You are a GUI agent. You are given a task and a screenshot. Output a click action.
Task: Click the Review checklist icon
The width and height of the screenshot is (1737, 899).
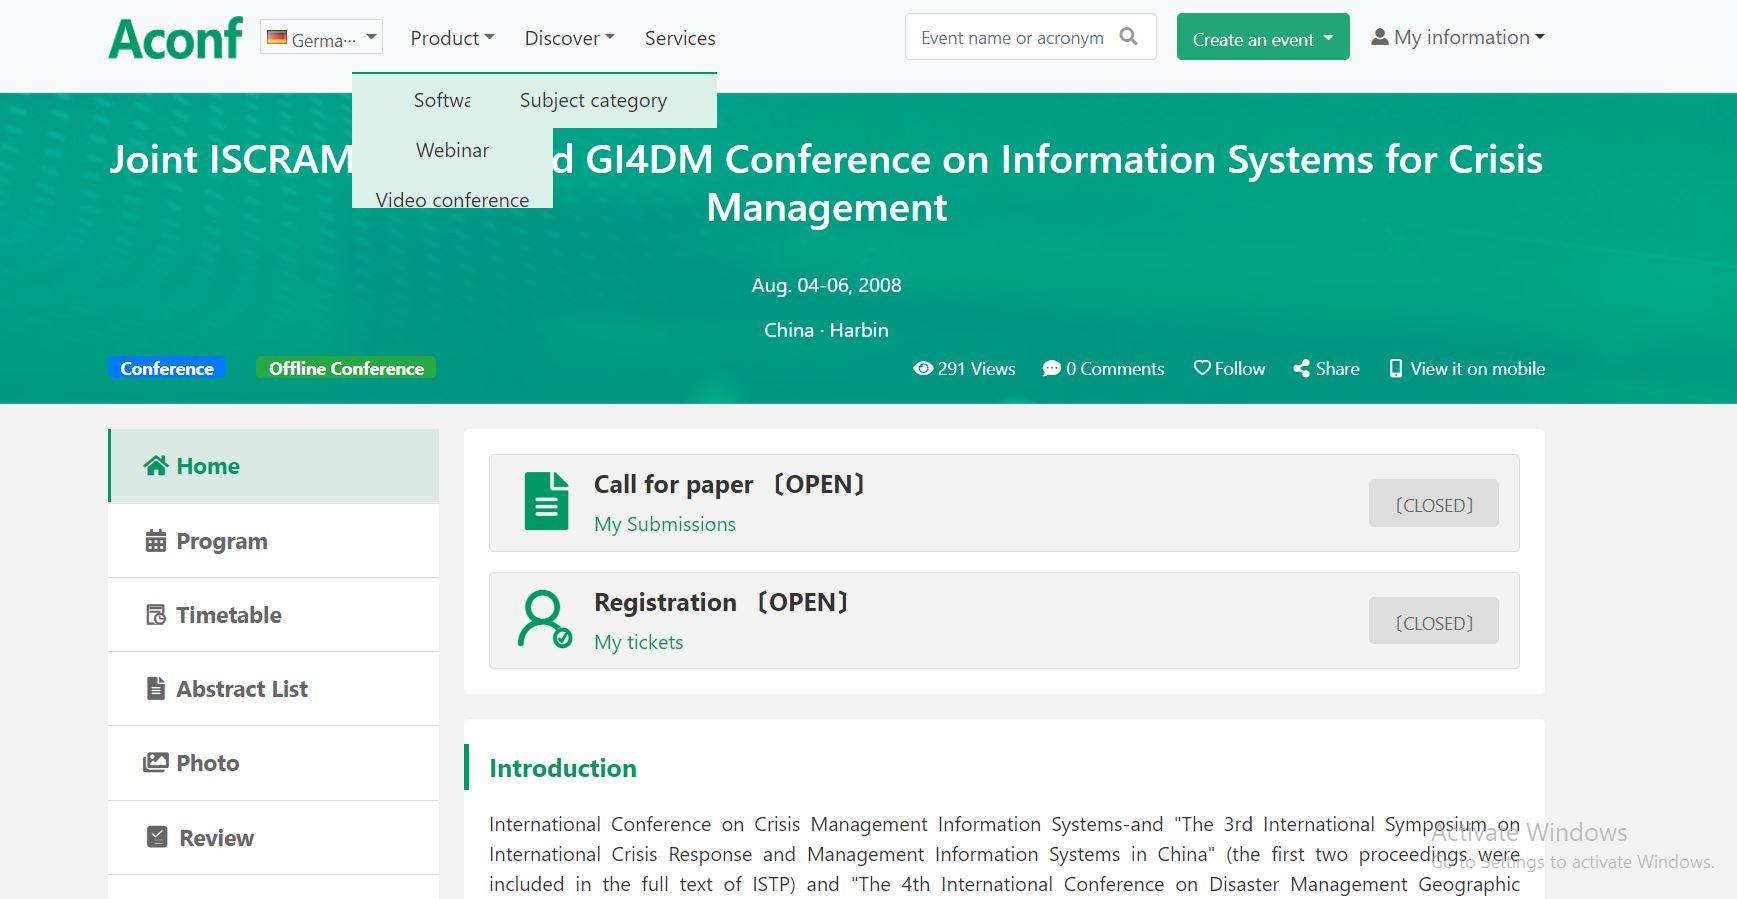click(157, 837)
